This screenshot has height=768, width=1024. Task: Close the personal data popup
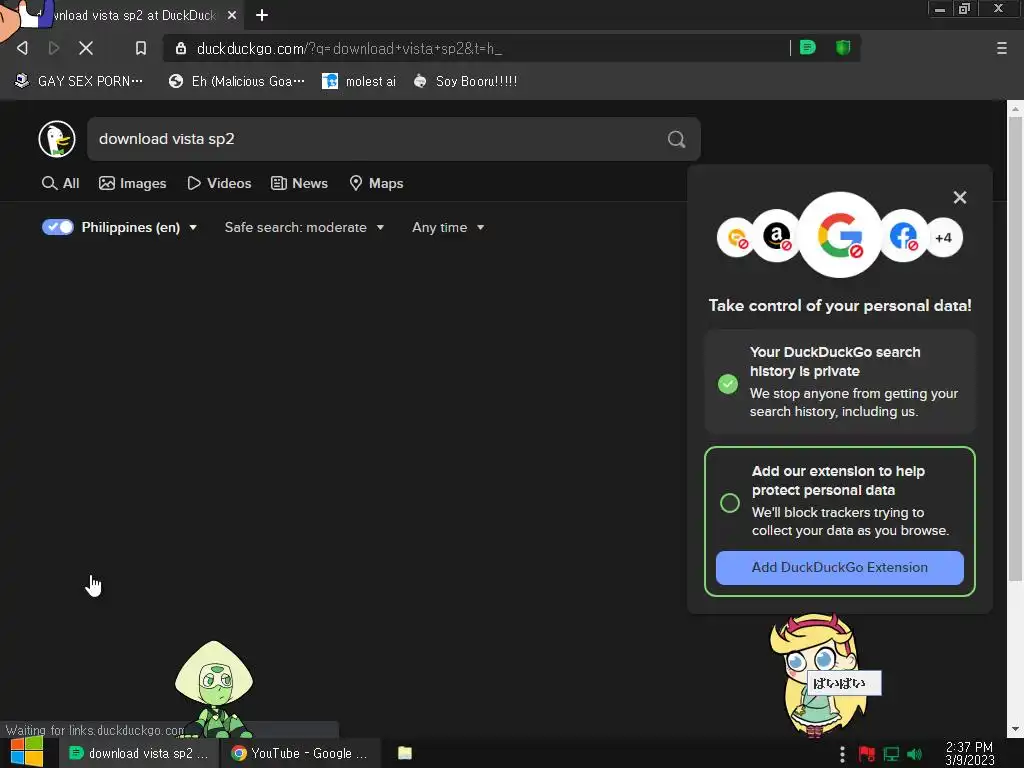959,197
